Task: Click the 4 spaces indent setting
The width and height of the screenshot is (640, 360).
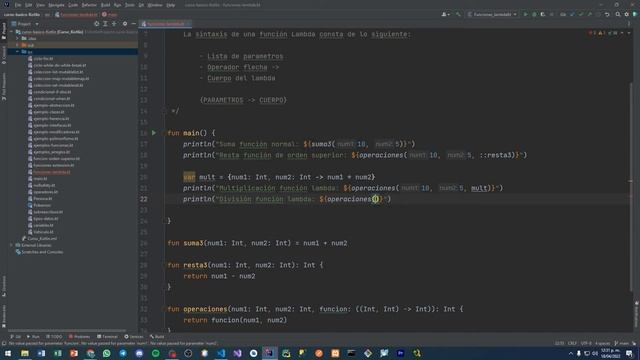Action: point(602,343)
